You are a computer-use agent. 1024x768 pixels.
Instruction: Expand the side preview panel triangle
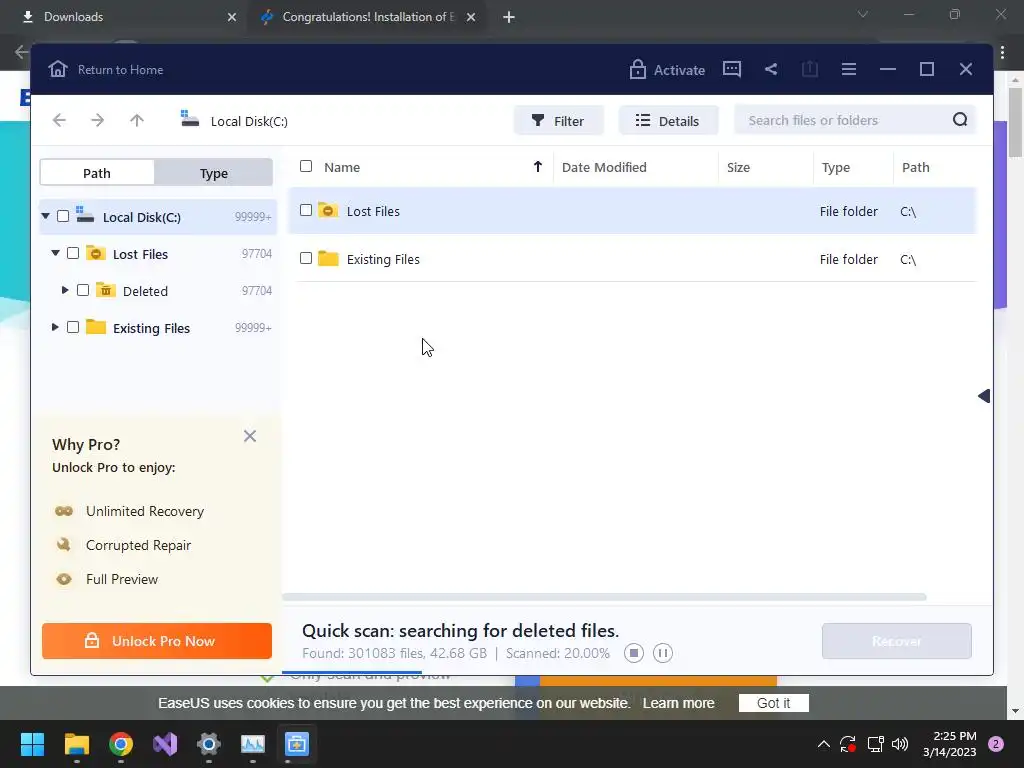coord(984,396)
